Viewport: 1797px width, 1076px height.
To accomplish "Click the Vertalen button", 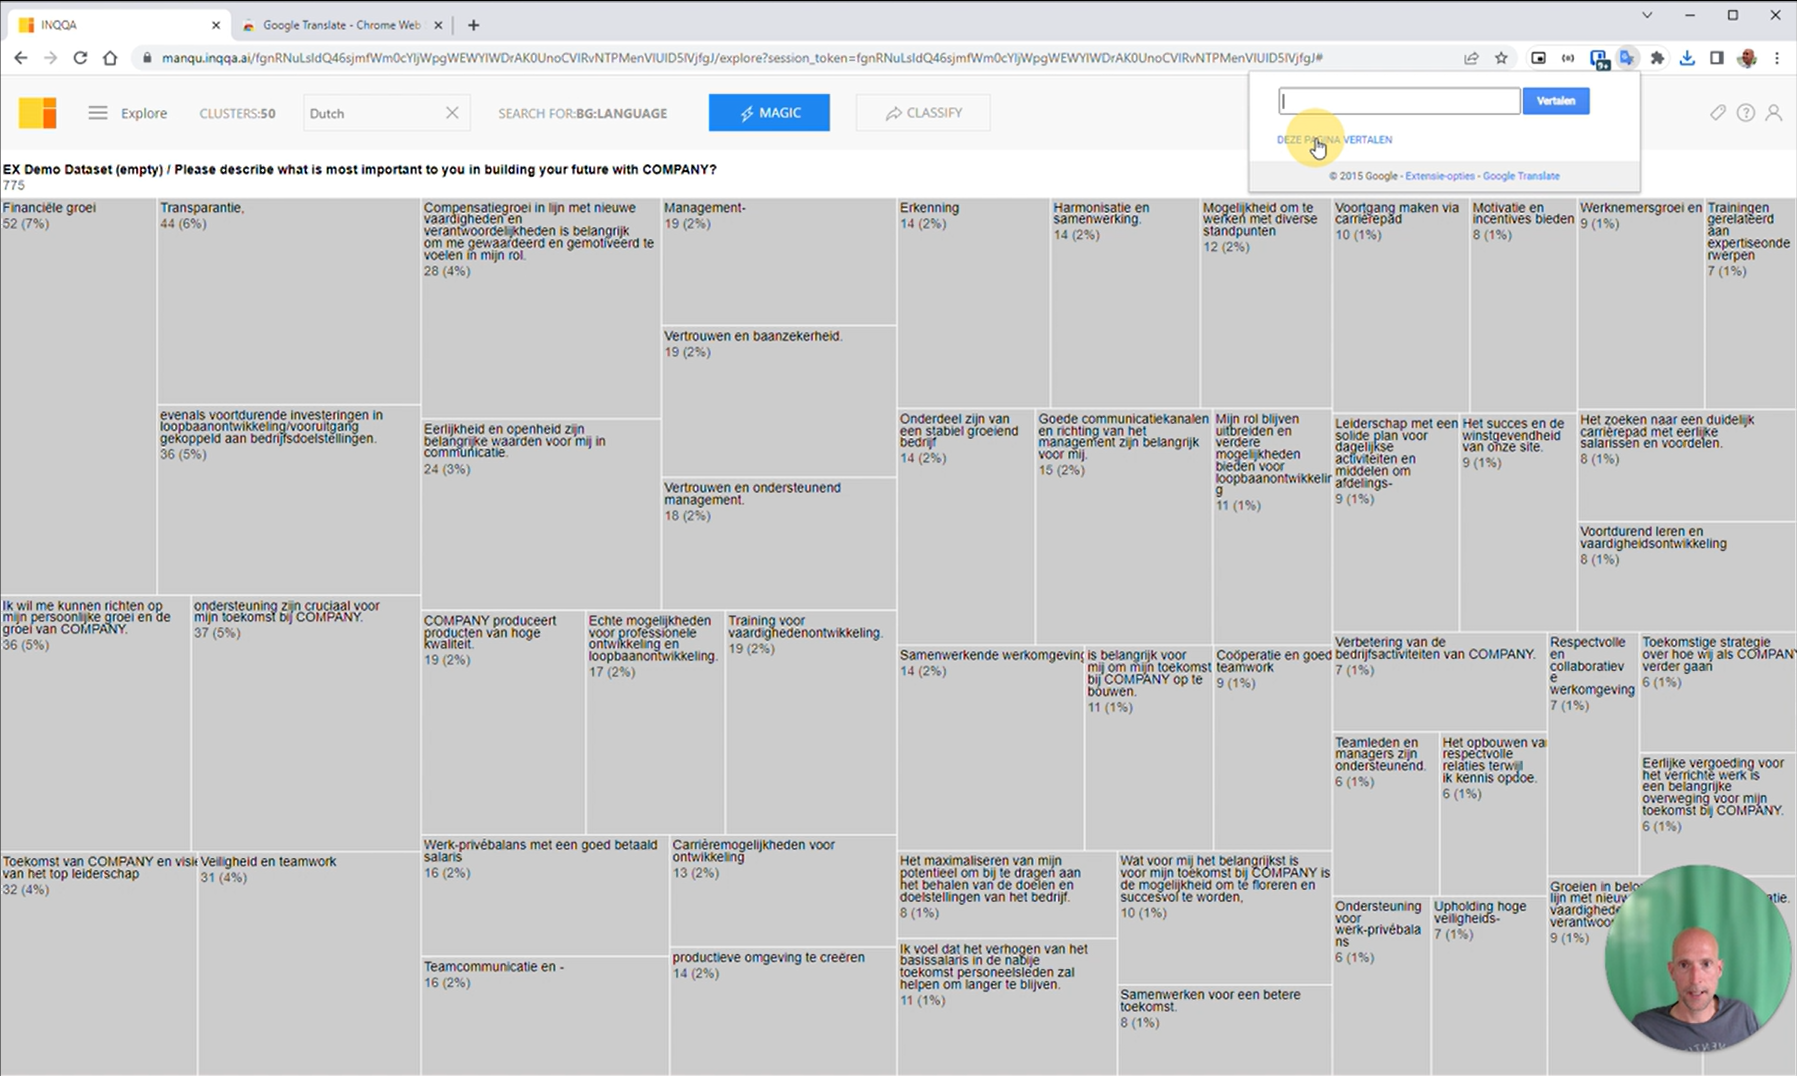I will 1556,101.
